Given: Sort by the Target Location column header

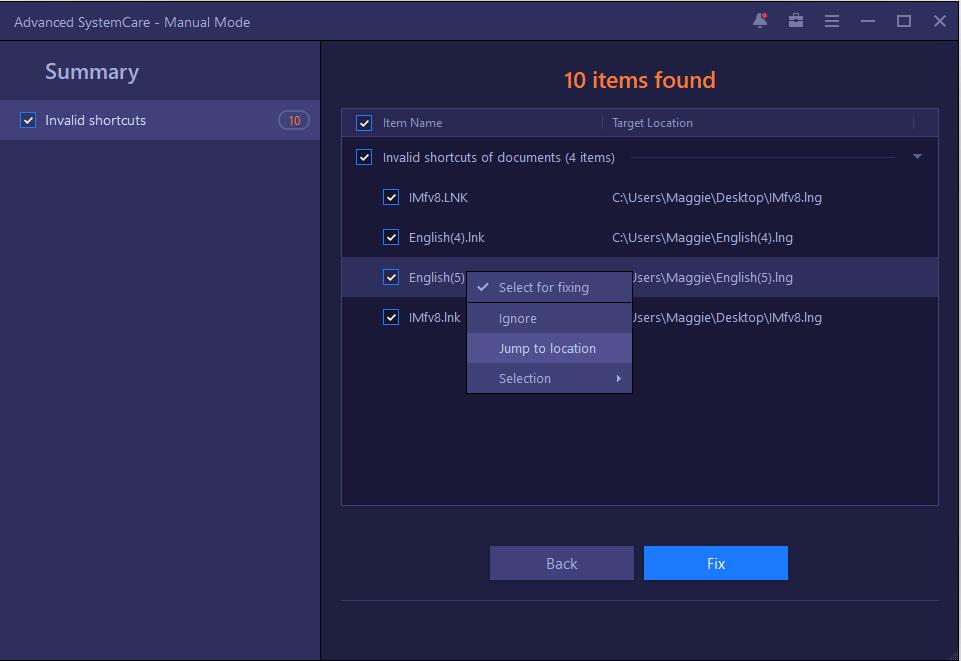Looking at the screenshot, I should [652, 123].
